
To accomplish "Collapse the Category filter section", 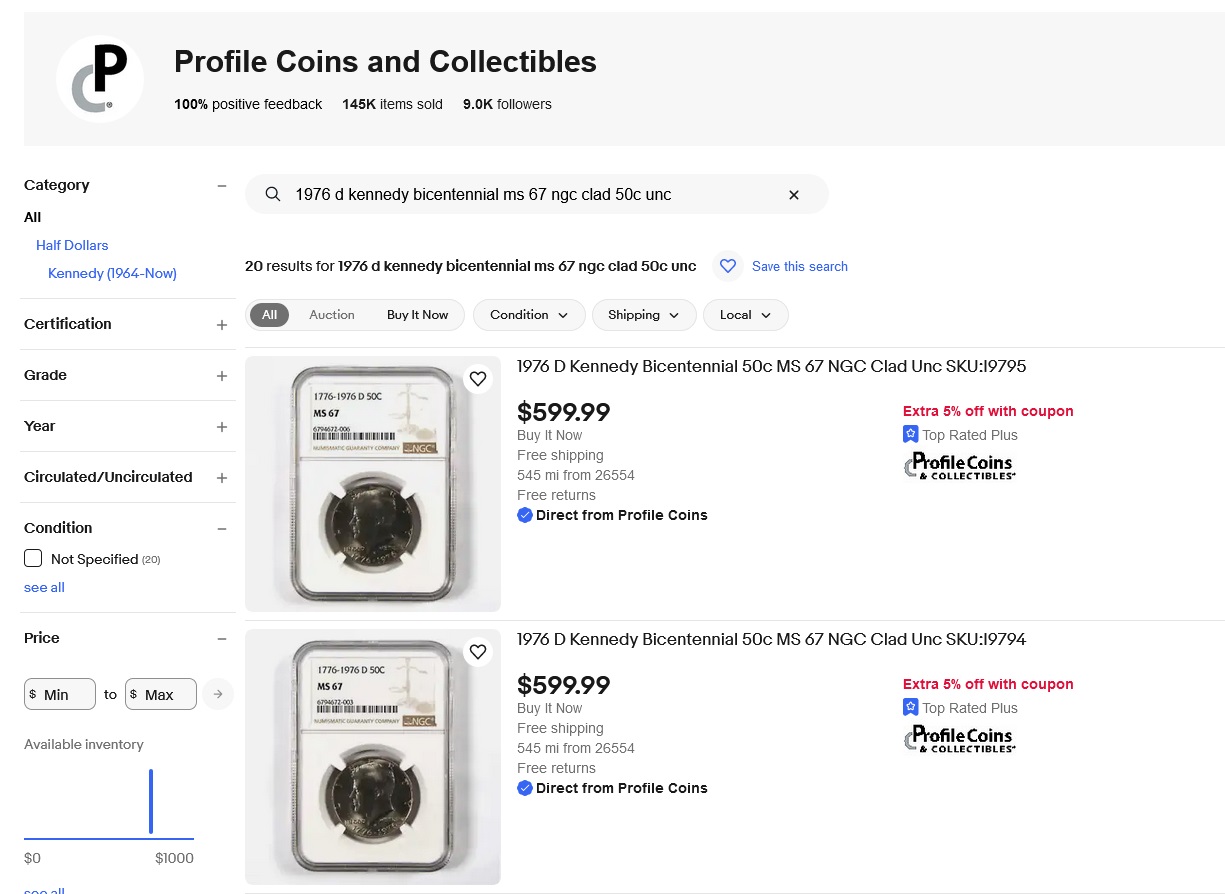I will [222, 186].
